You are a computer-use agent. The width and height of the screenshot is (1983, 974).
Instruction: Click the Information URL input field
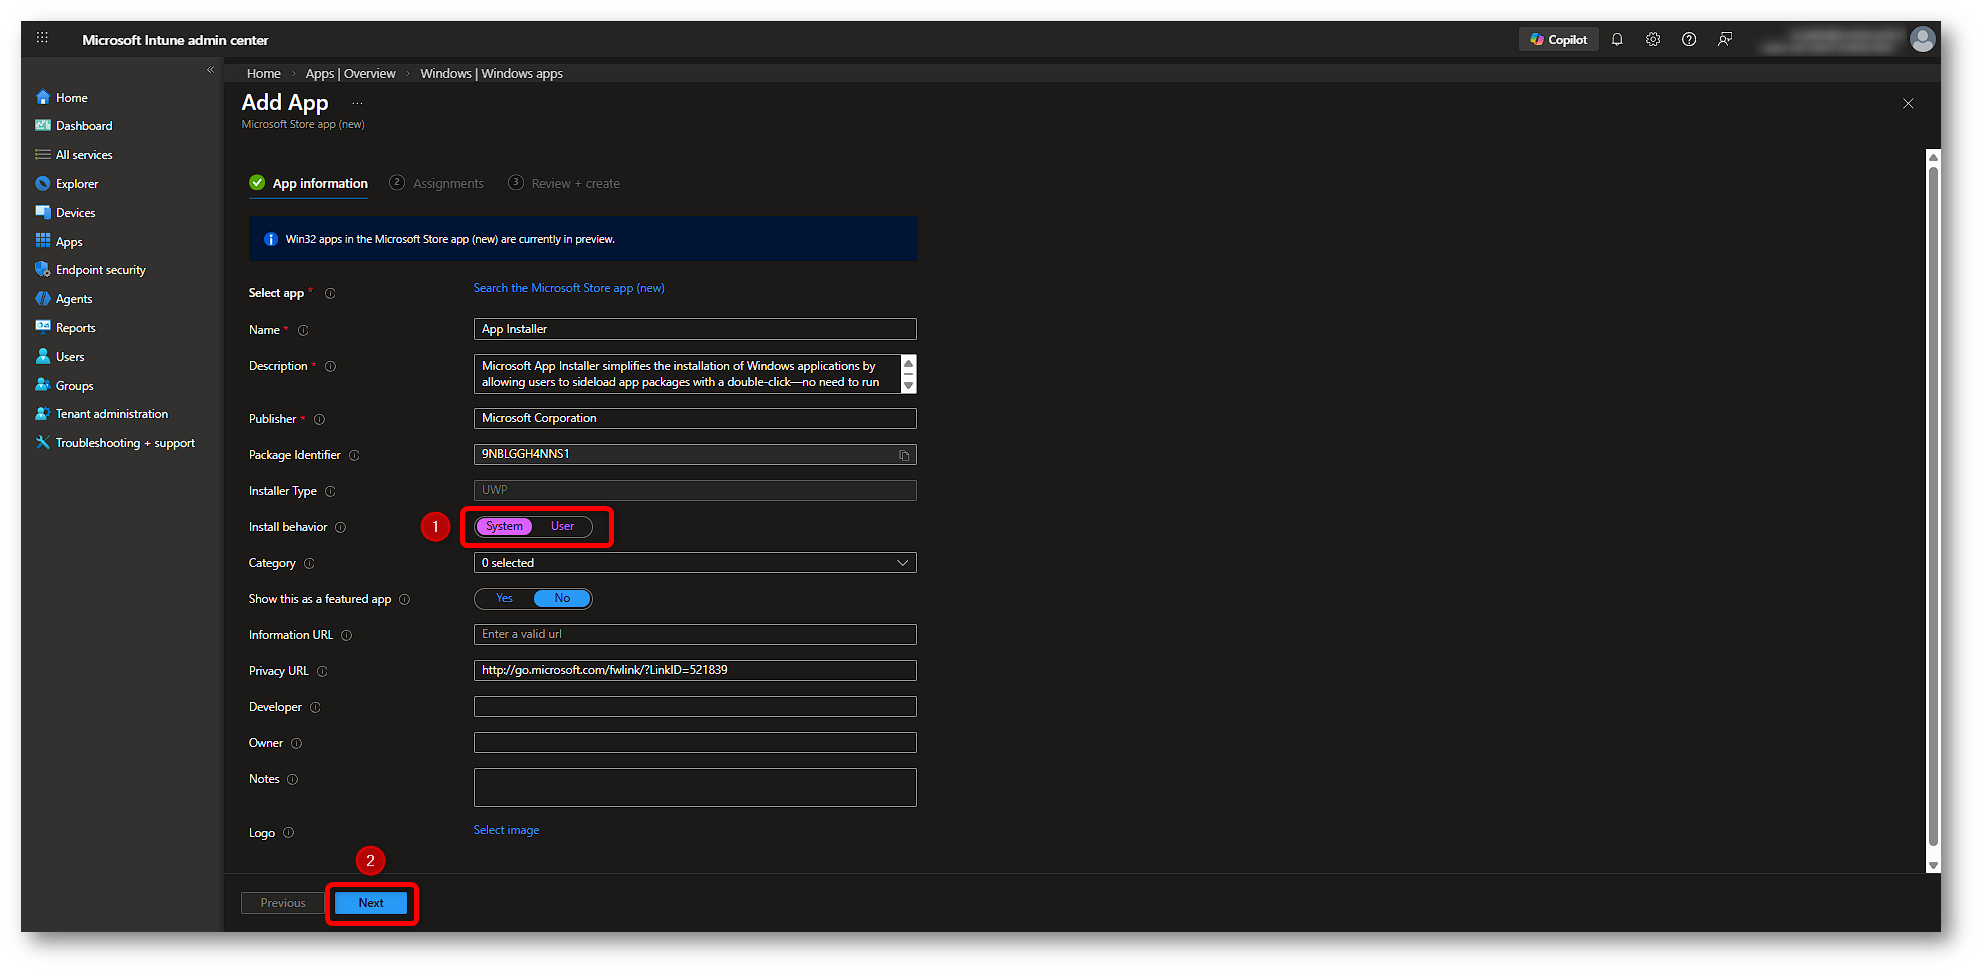[695, 635]
